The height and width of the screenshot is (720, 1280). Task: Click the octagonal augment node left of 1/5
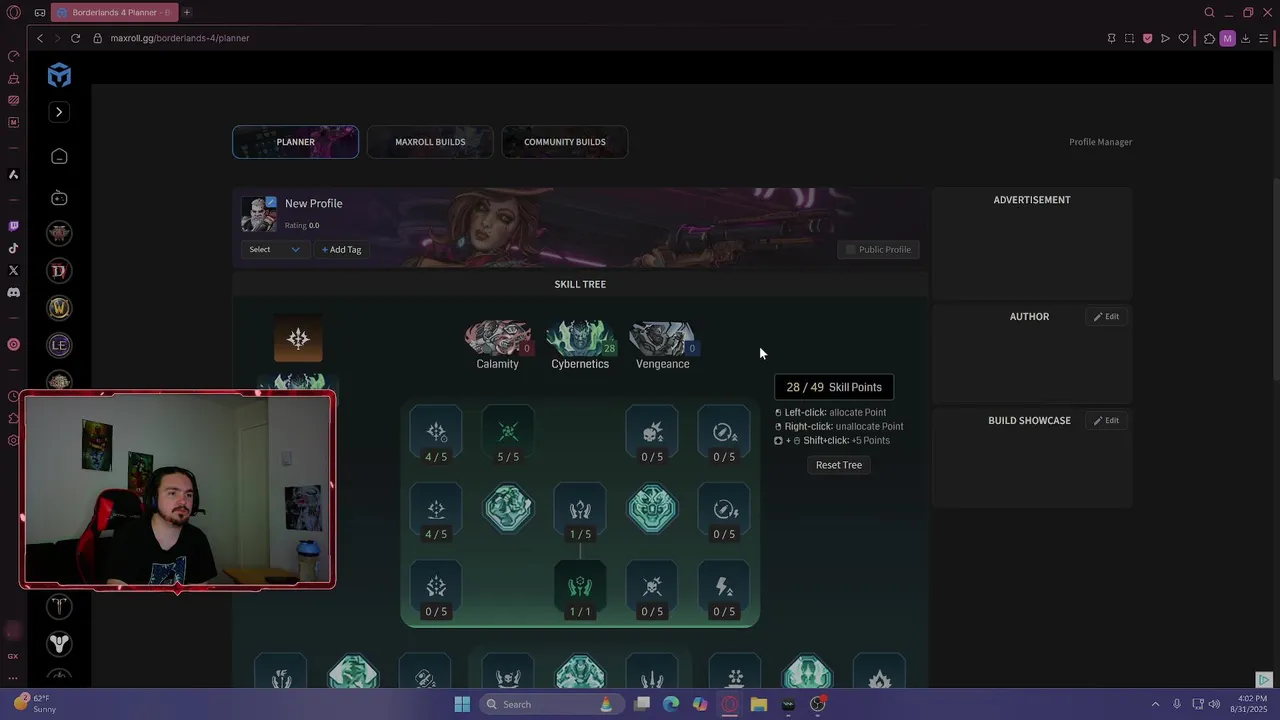(508, 508)
